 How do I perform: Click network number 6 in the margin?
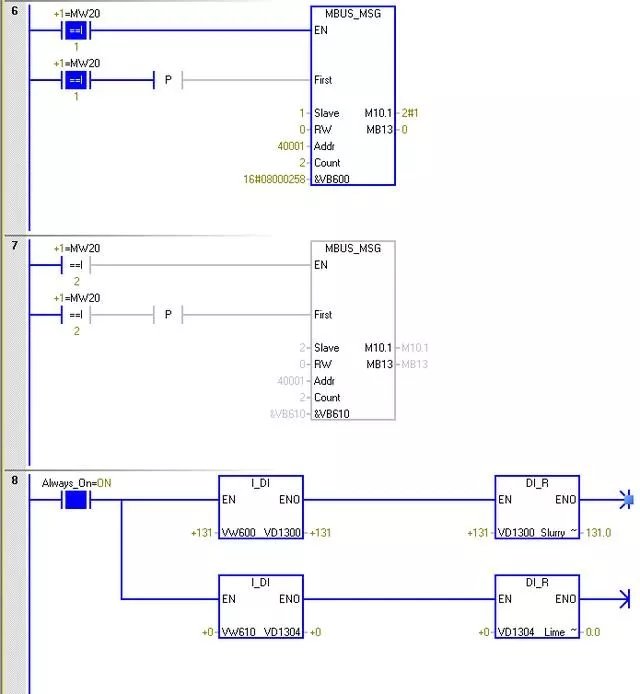point(14,11)
